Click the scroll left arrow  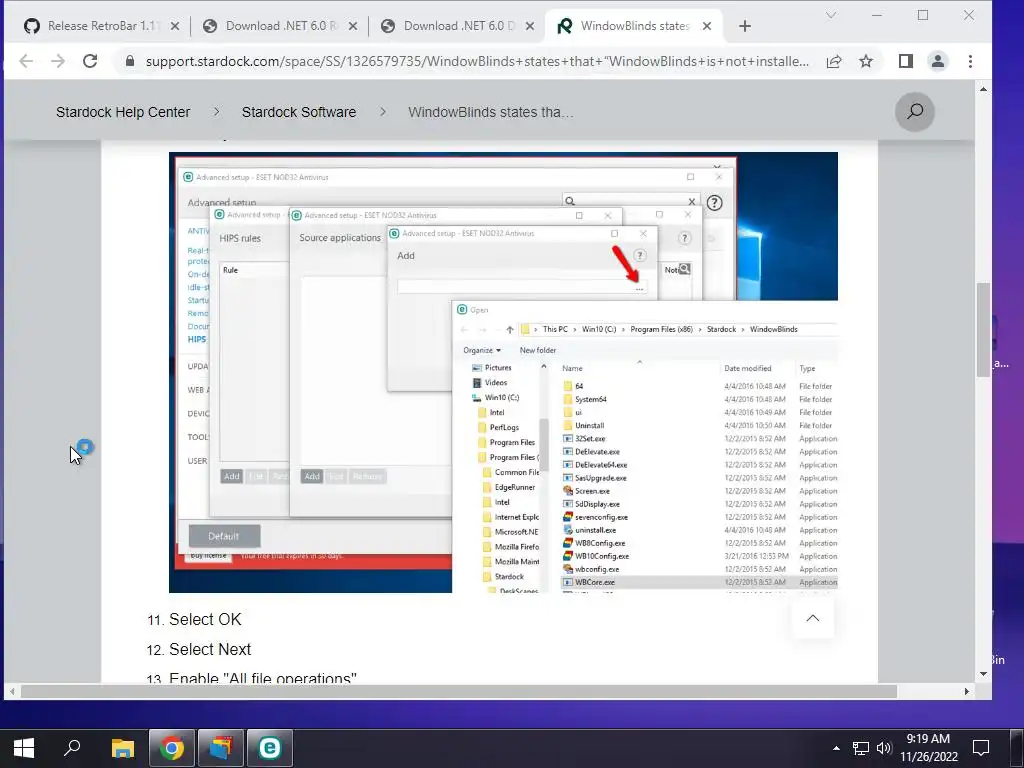(12, 691)
